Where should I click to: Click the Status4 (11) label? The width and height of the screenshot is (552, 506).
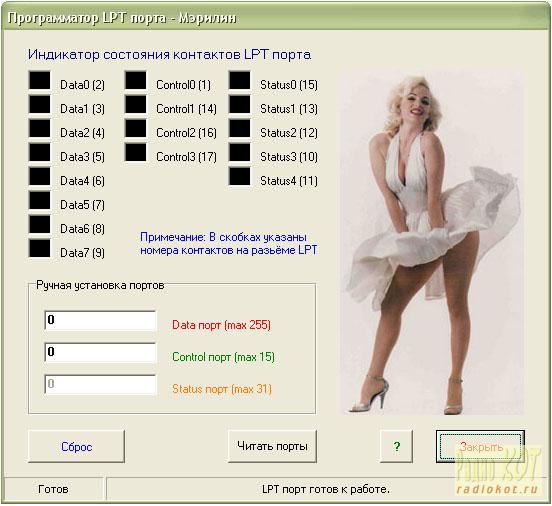pyautogui.click(x=289, y=181)
